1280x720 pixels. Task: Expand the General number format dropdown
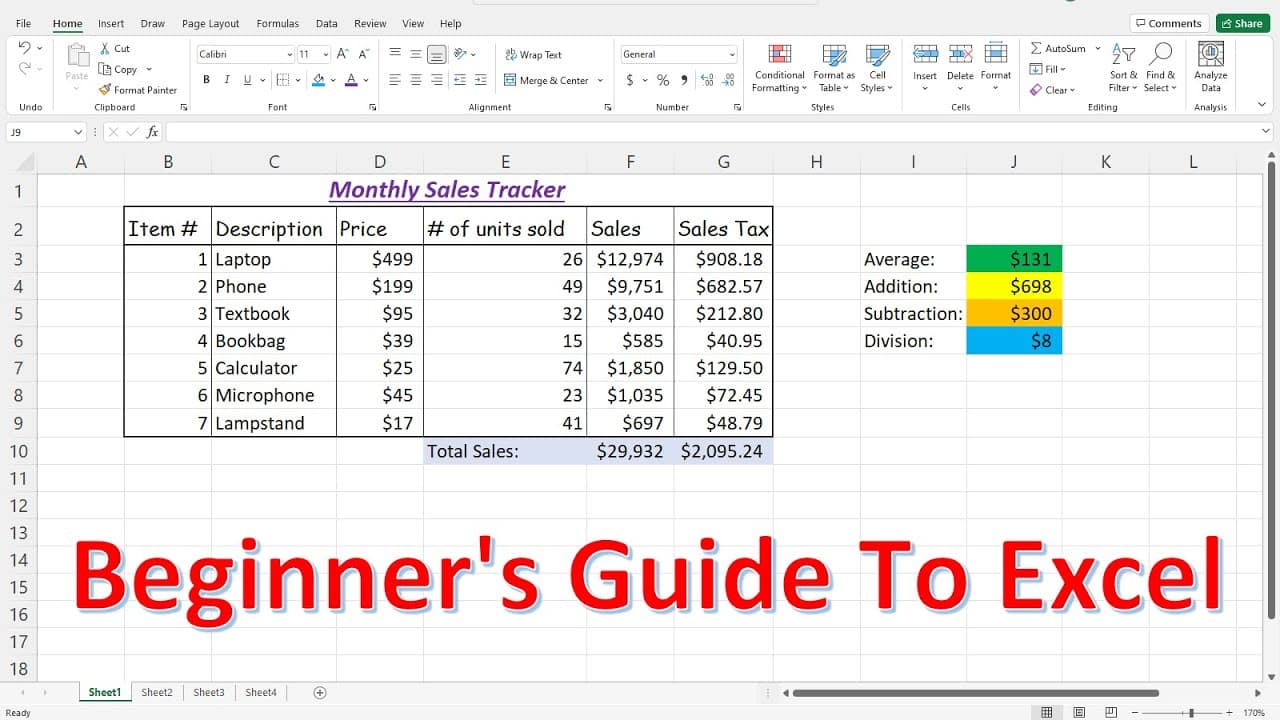732,54
